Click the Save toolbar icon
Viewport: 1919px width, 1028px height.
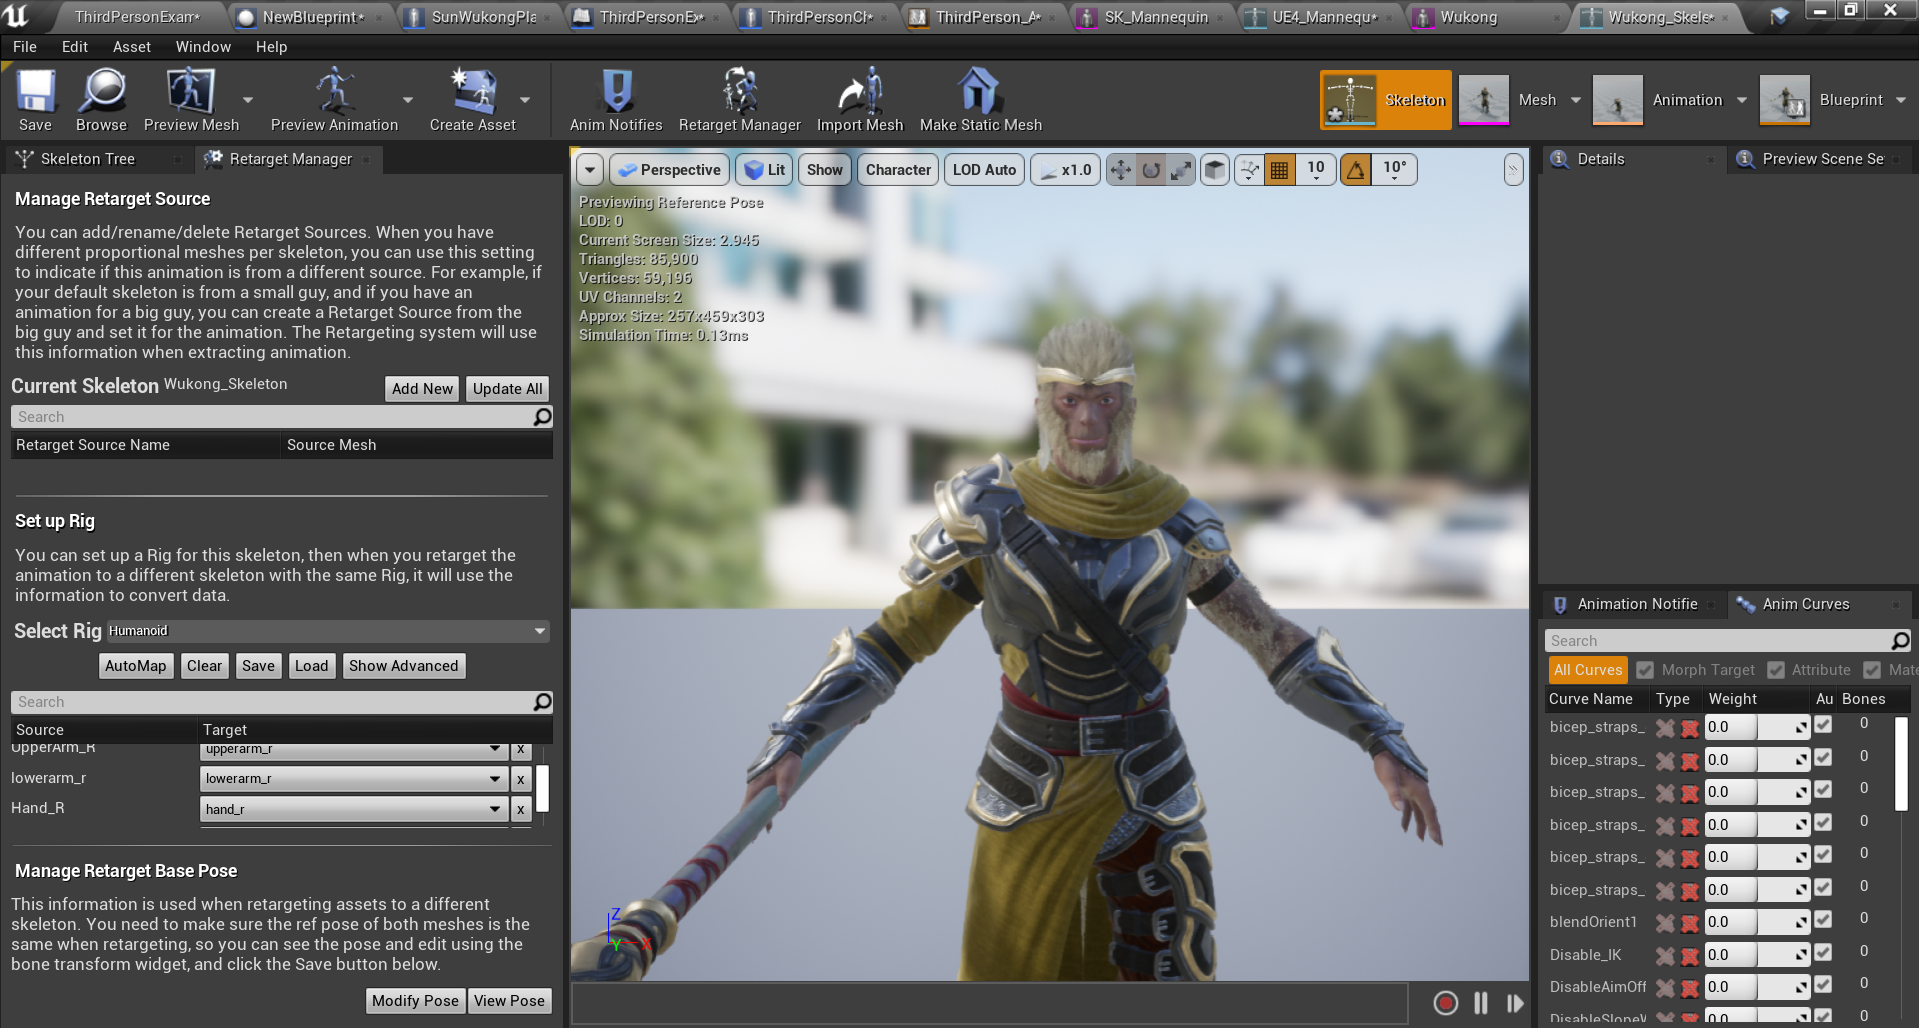36,91
